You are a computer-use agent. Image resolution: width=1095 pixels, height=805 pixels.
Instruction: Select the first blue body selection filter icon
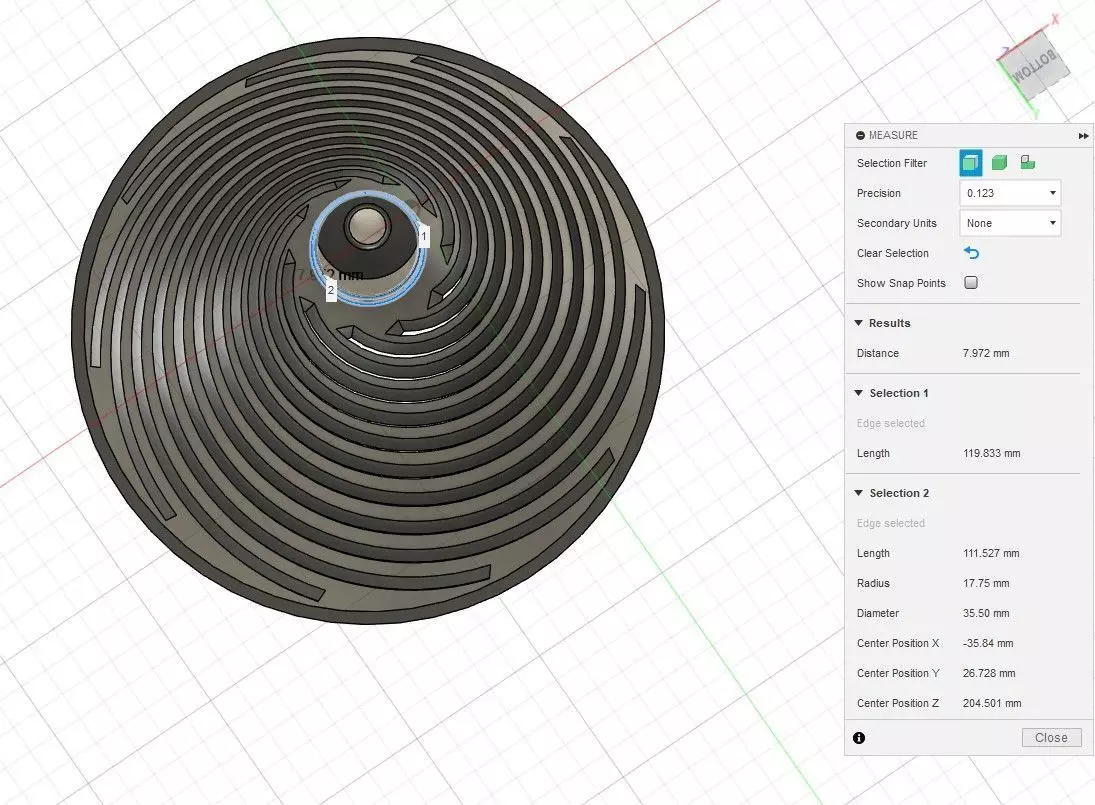pos(971,163)
